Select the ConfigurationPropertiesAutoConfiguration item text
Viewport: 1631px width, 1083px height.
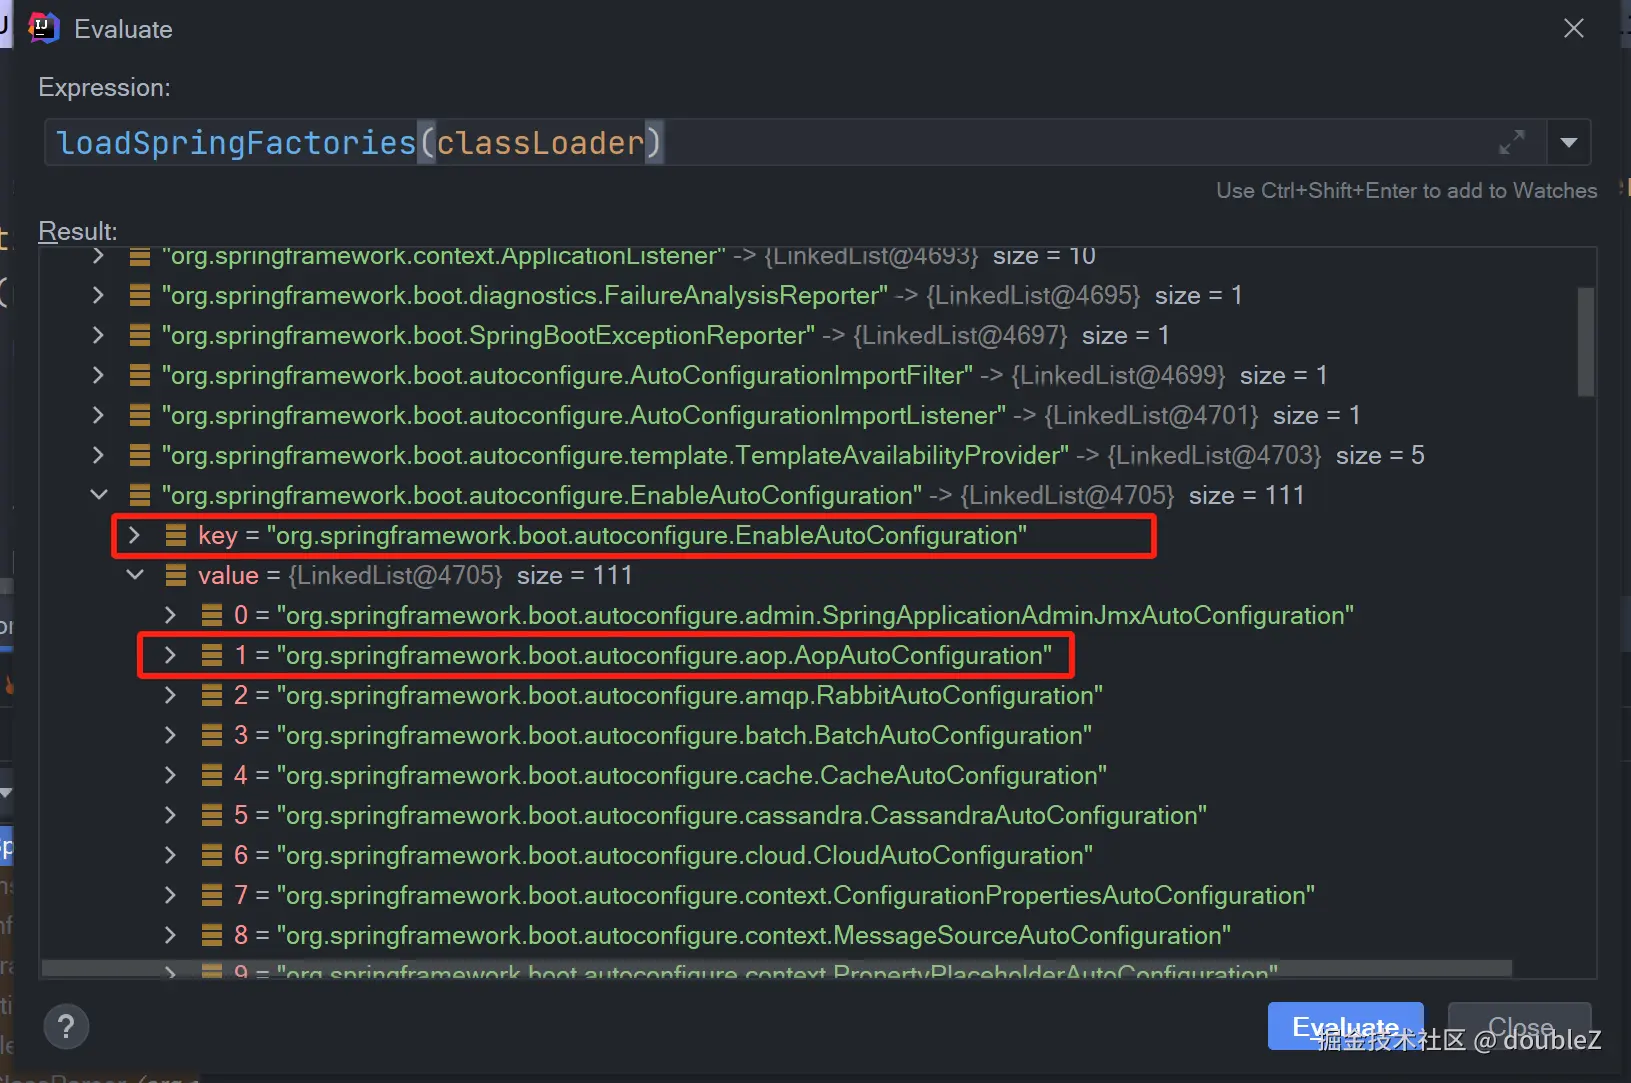[x=774, y=895]
